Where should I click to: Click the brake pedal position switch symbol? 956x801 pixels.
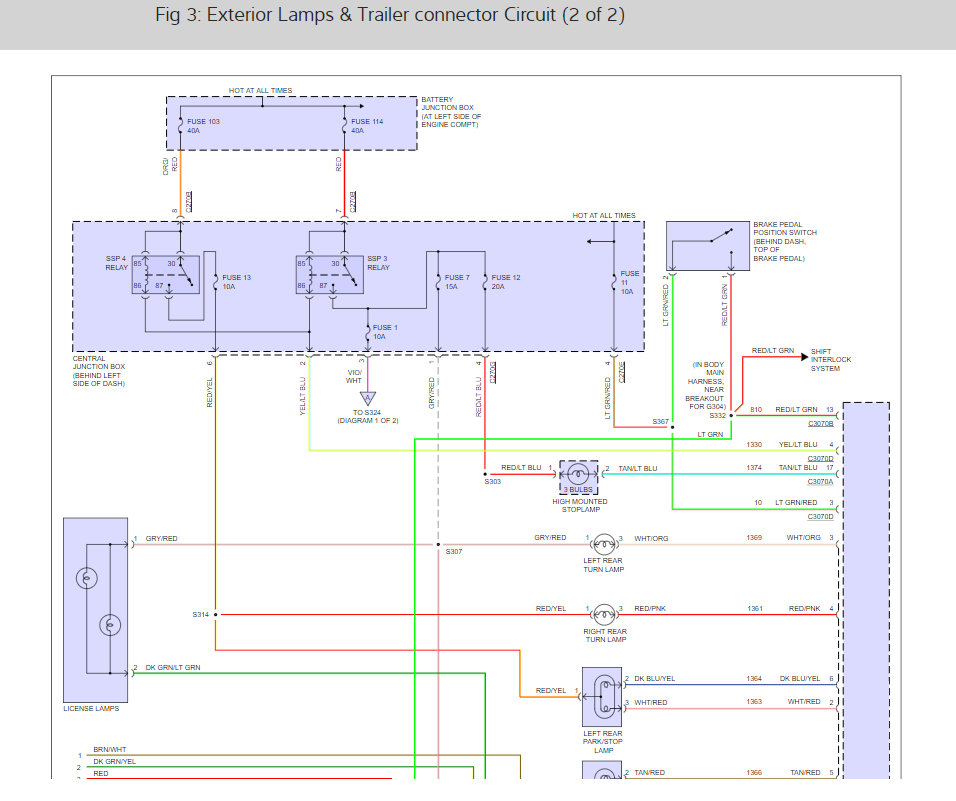708,246
